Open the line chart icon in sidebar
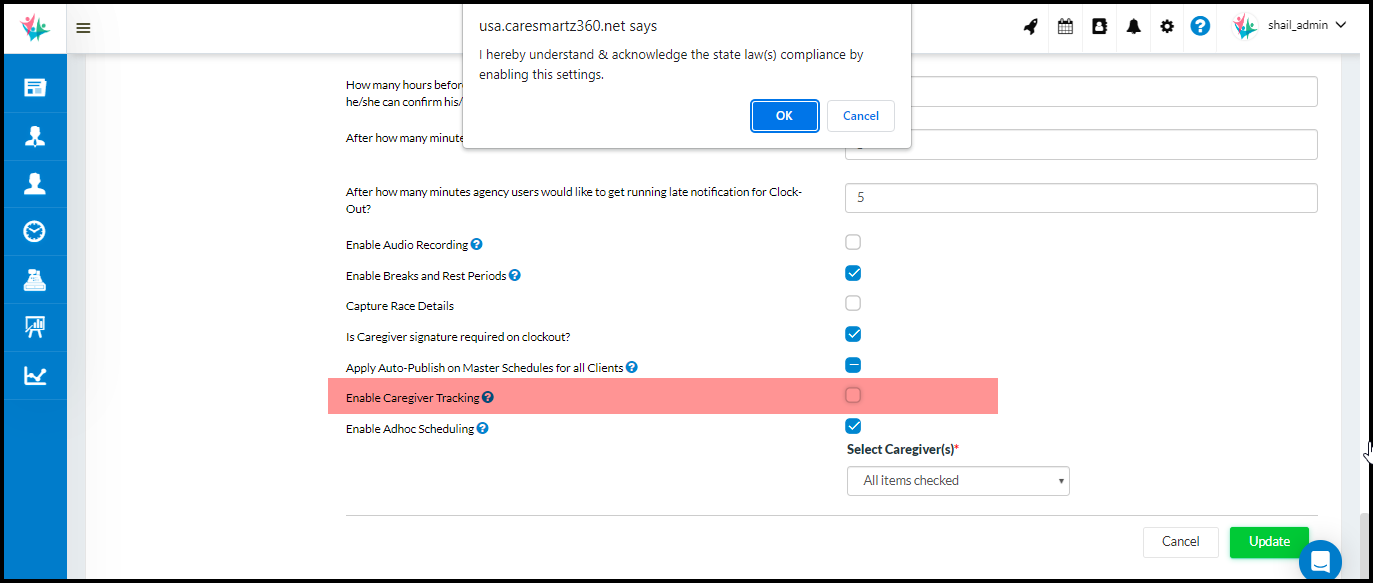1373x583 pixels. [x=35, y=376]
